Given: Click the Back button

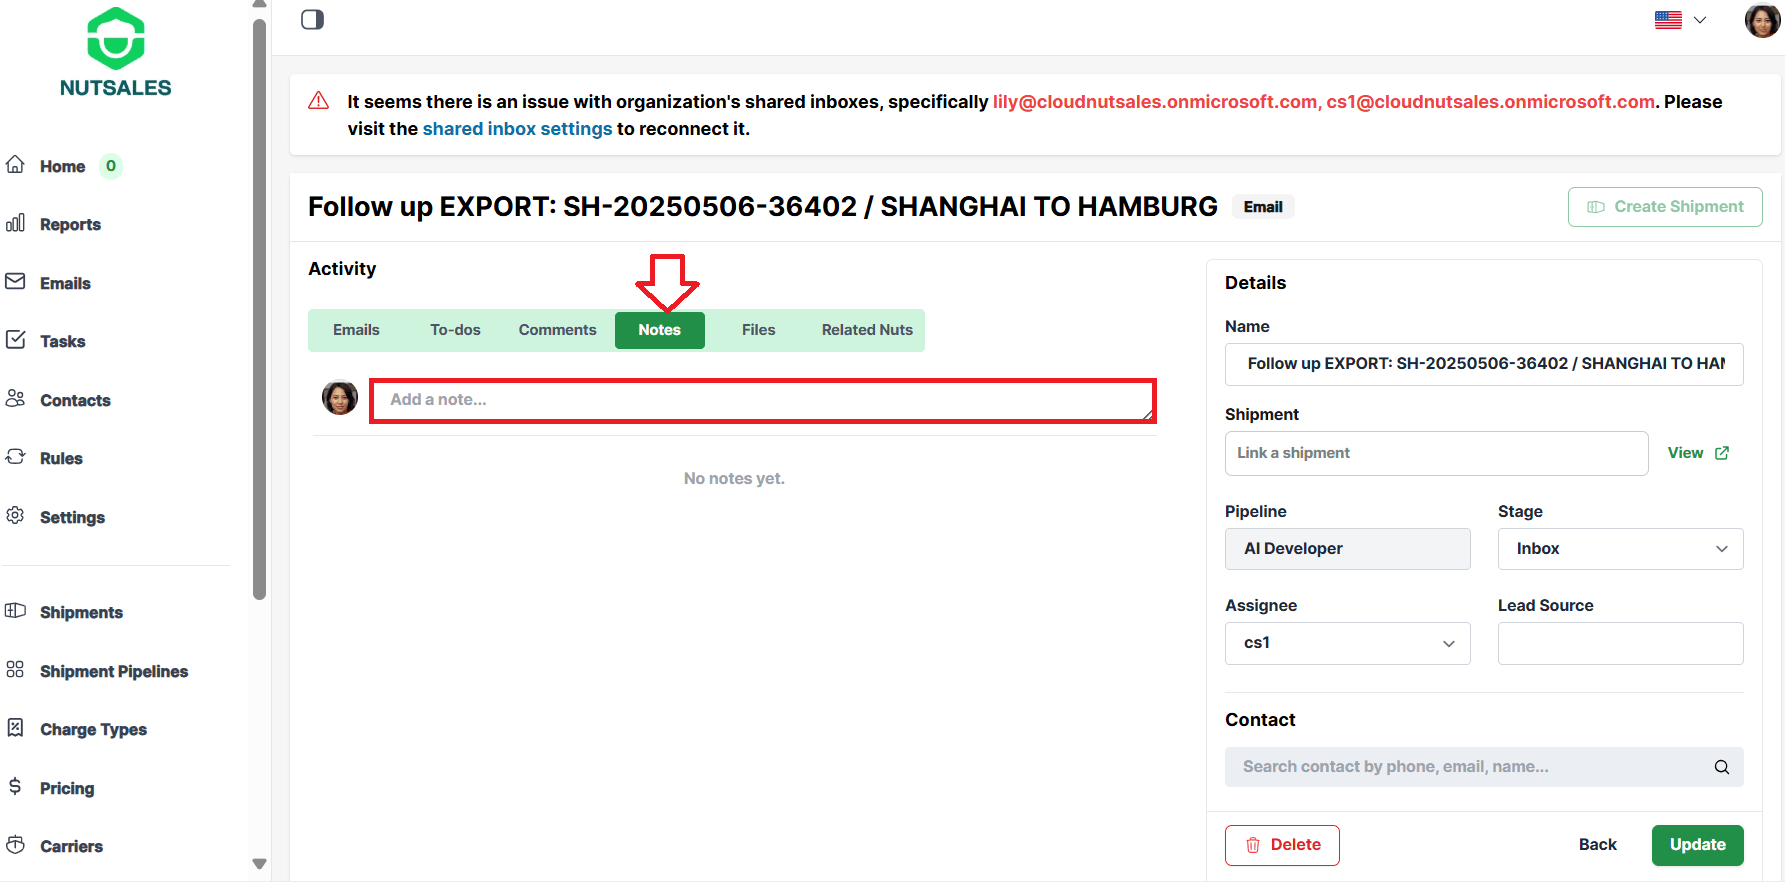Looking at the screenshot, I should point(1597,845).
